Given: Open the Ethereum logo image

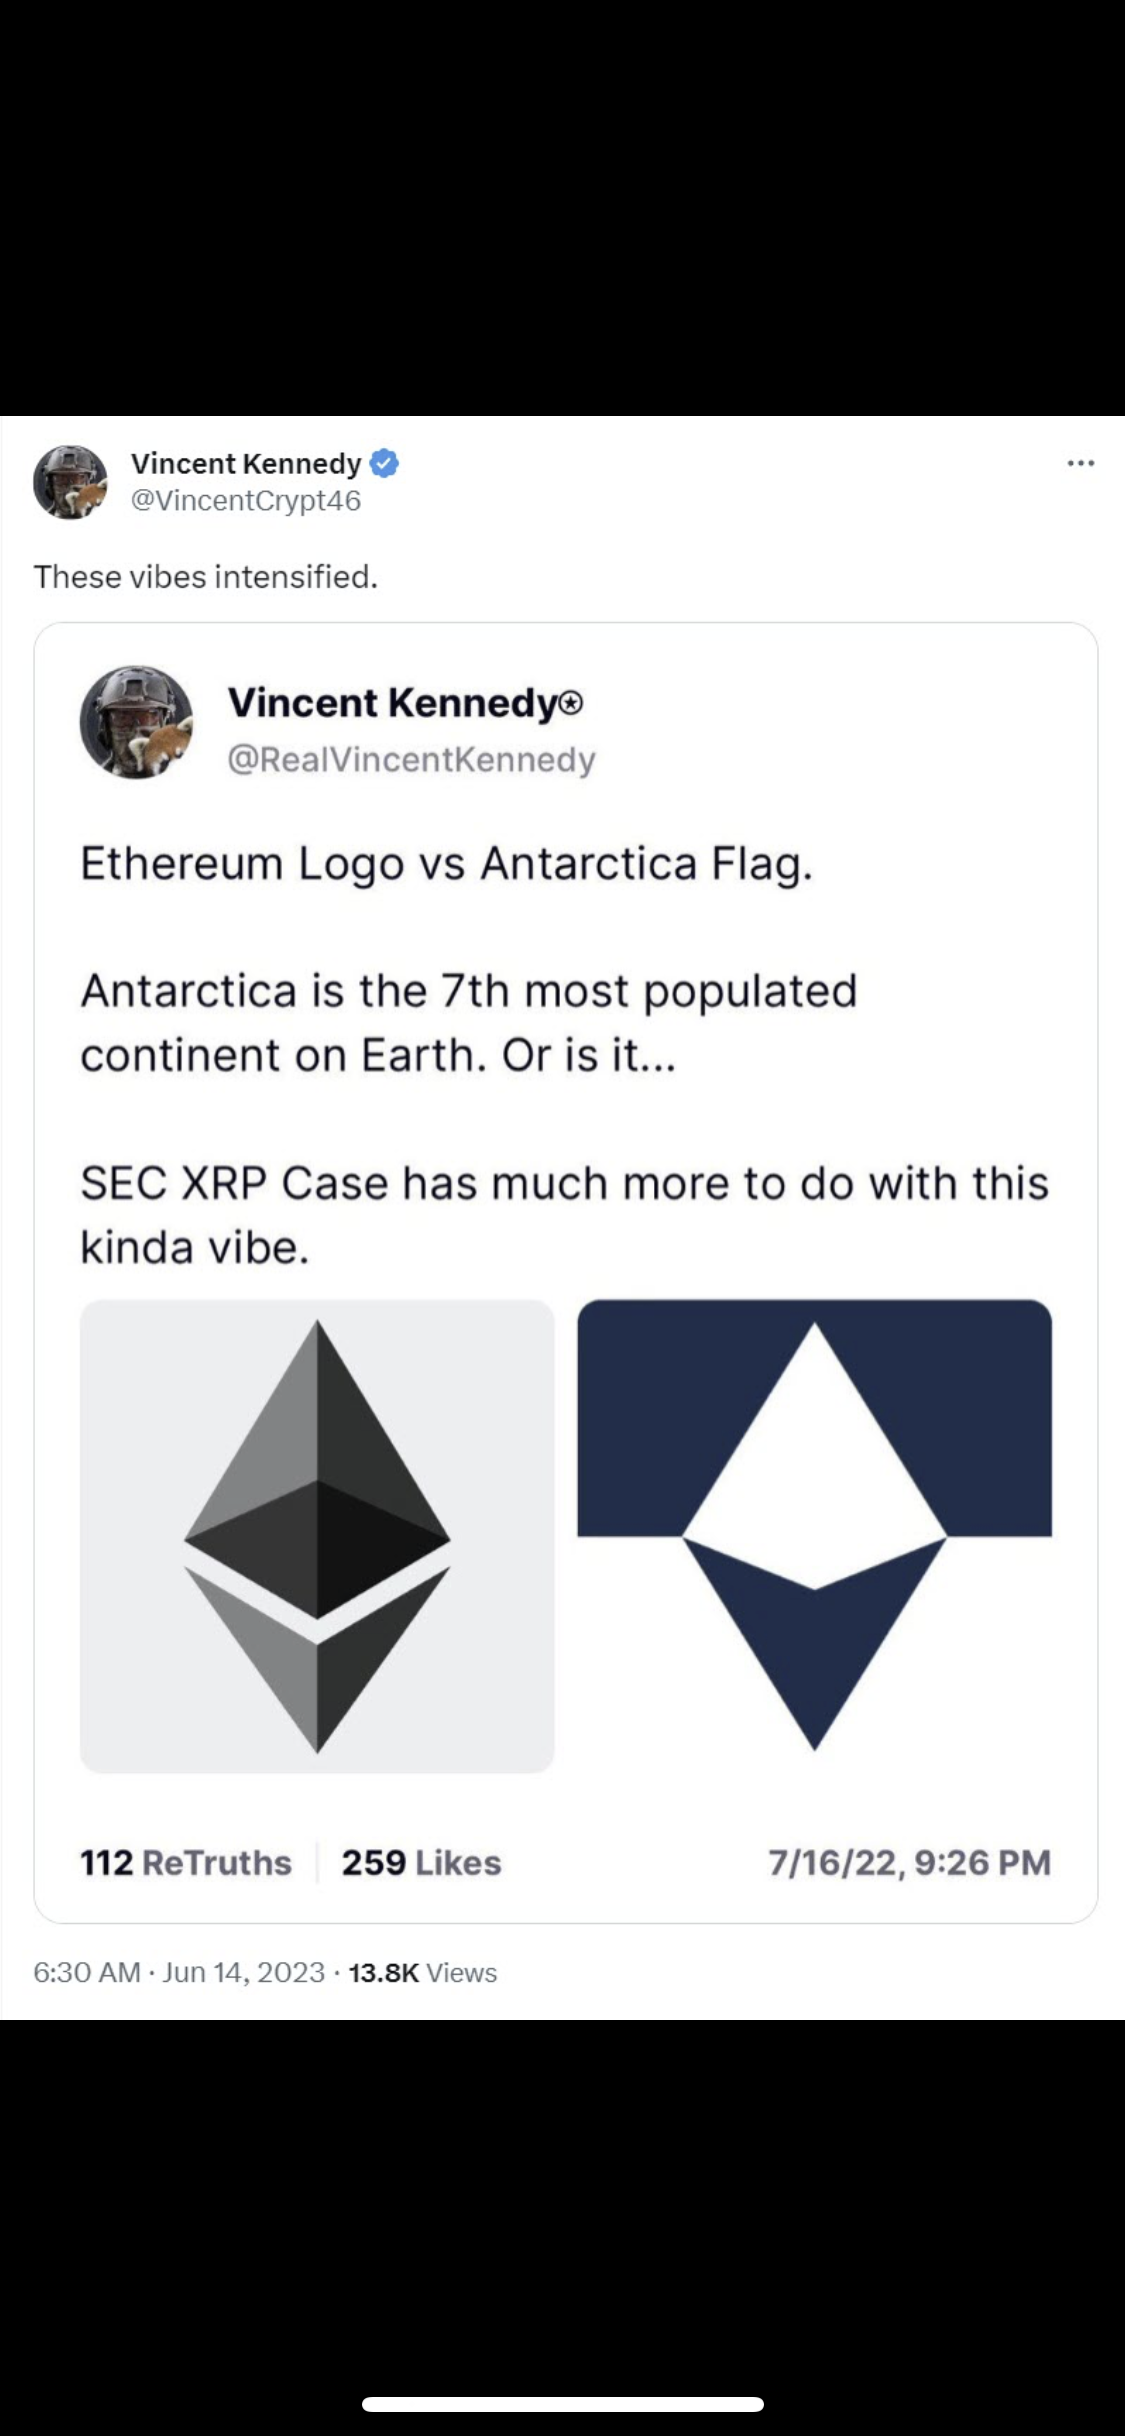Looking at the screenshot, I should click(x=317, y=1536).
